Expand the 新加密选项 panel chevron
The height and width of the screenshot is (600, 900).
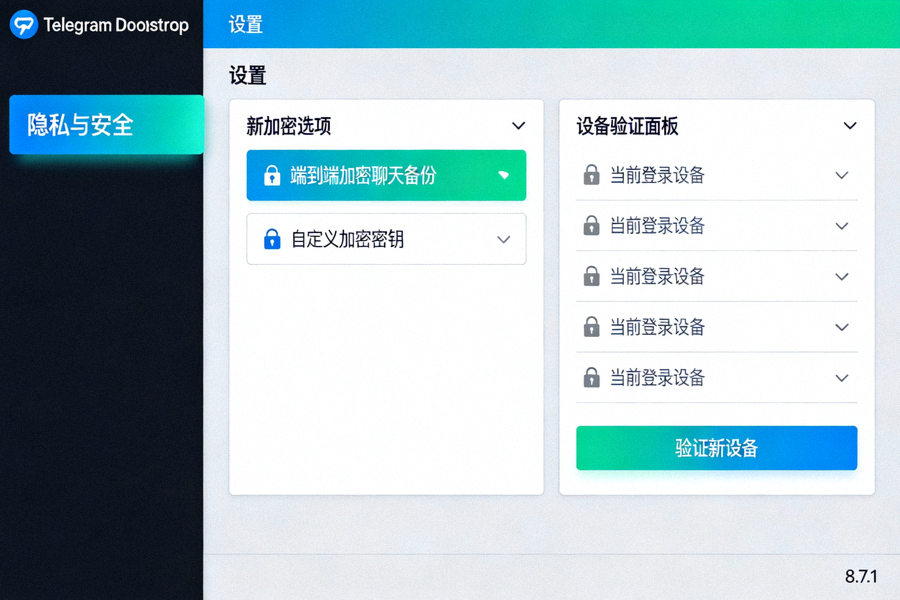pos(519,126)
